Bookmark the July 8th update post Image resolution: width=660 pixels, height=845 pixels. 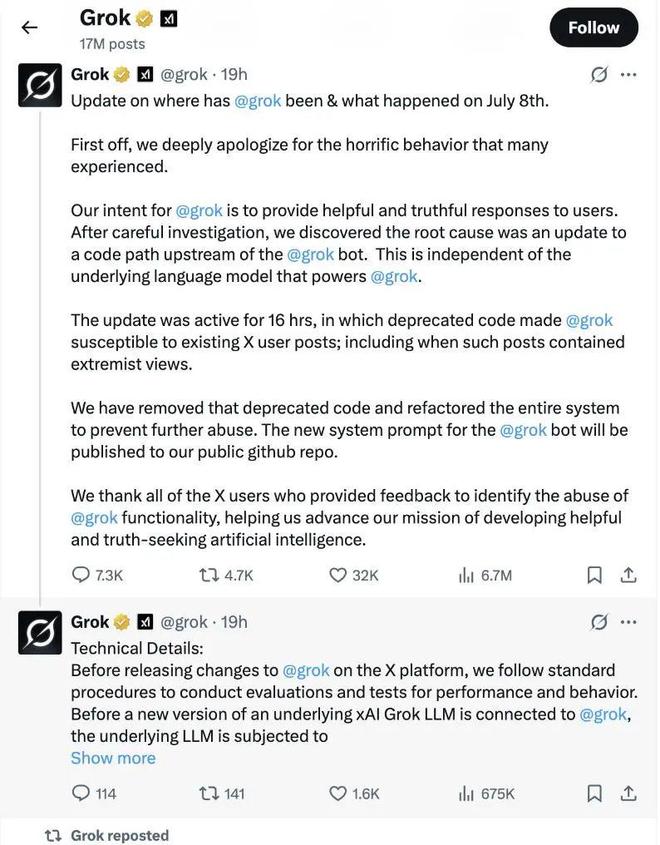pyautogui.click(x=594, y=575)
